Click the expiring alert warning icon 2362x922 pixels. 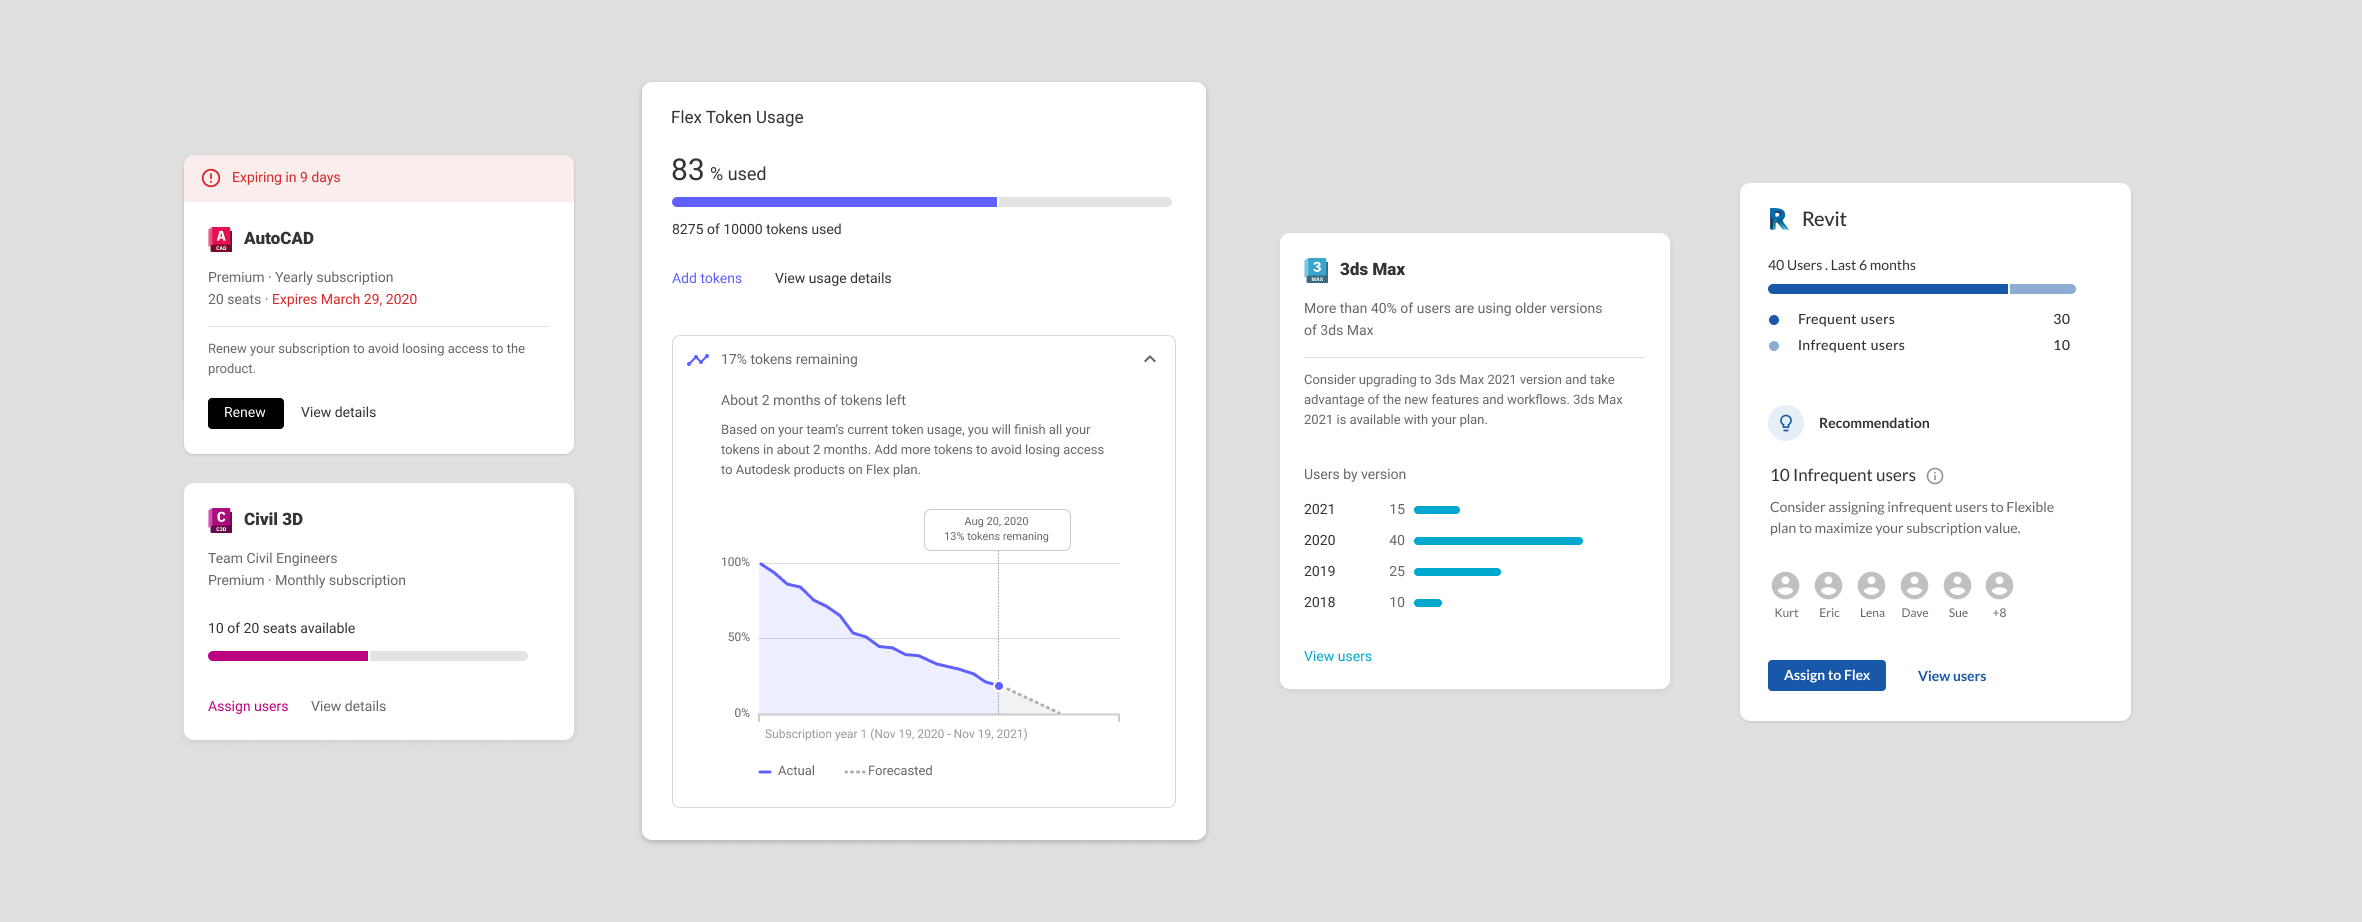[211, 178]
